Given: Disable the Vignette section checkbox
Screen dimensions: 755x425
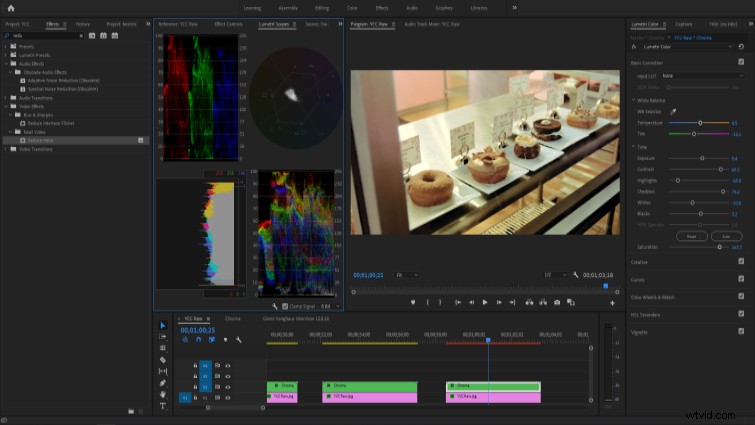Looking at the screenshot, I should coord(741,332).
